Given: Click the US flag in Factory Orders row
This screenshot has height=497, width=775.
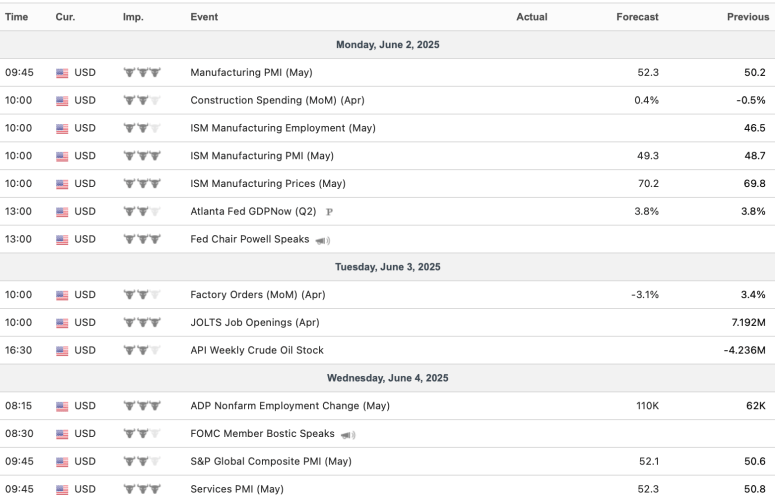Looking at the screenshot, I should [x=62, y=295].
